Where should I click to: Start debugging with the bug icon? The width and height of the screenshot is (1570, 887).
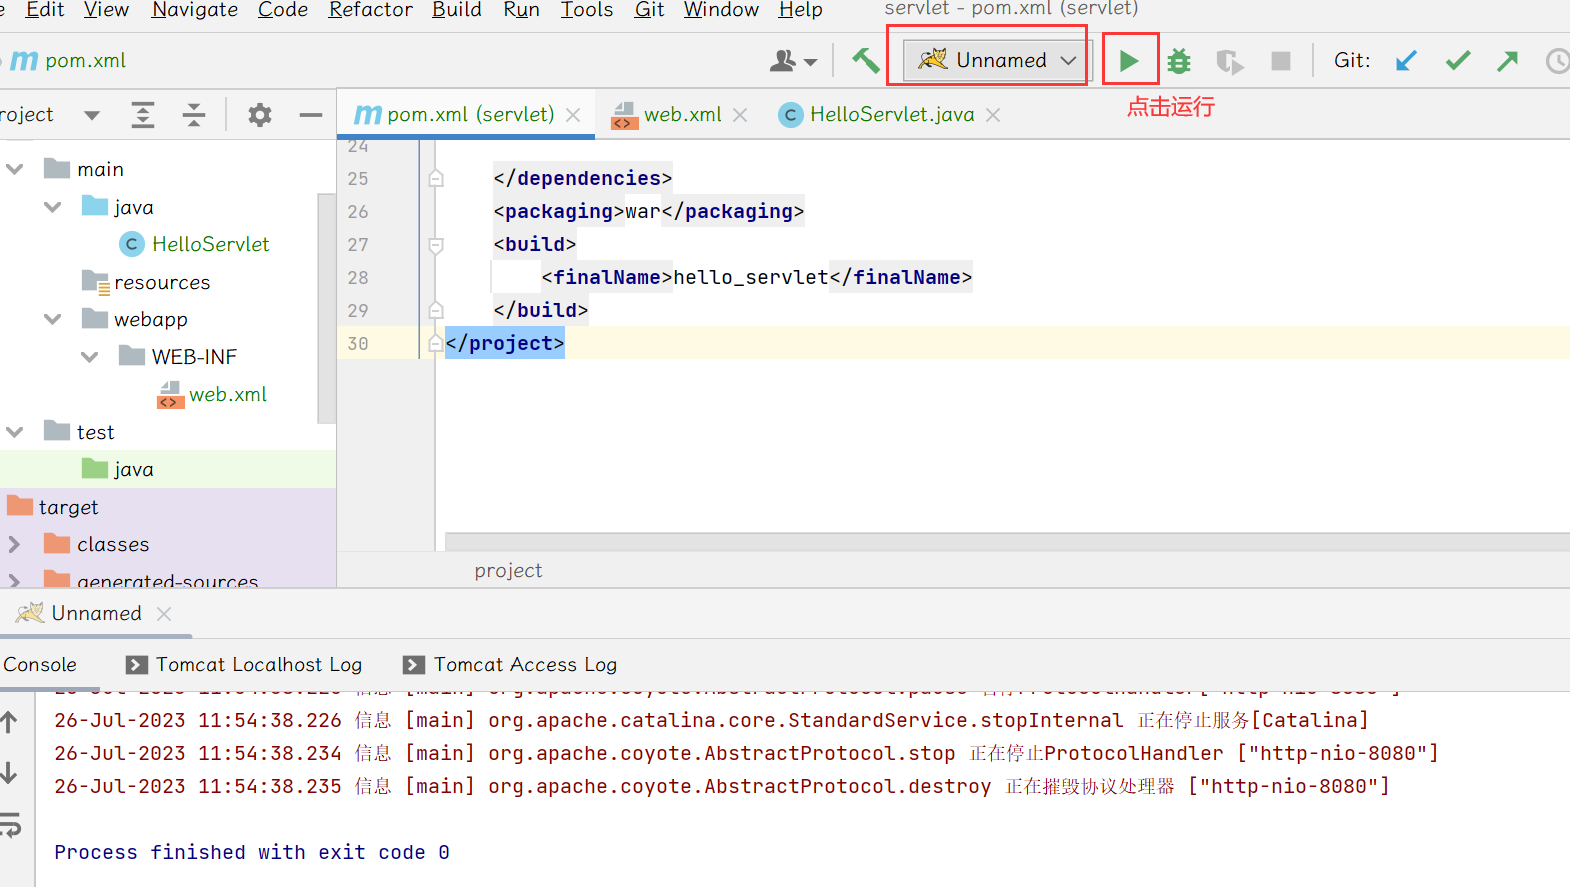click(x=1179, y=61)
